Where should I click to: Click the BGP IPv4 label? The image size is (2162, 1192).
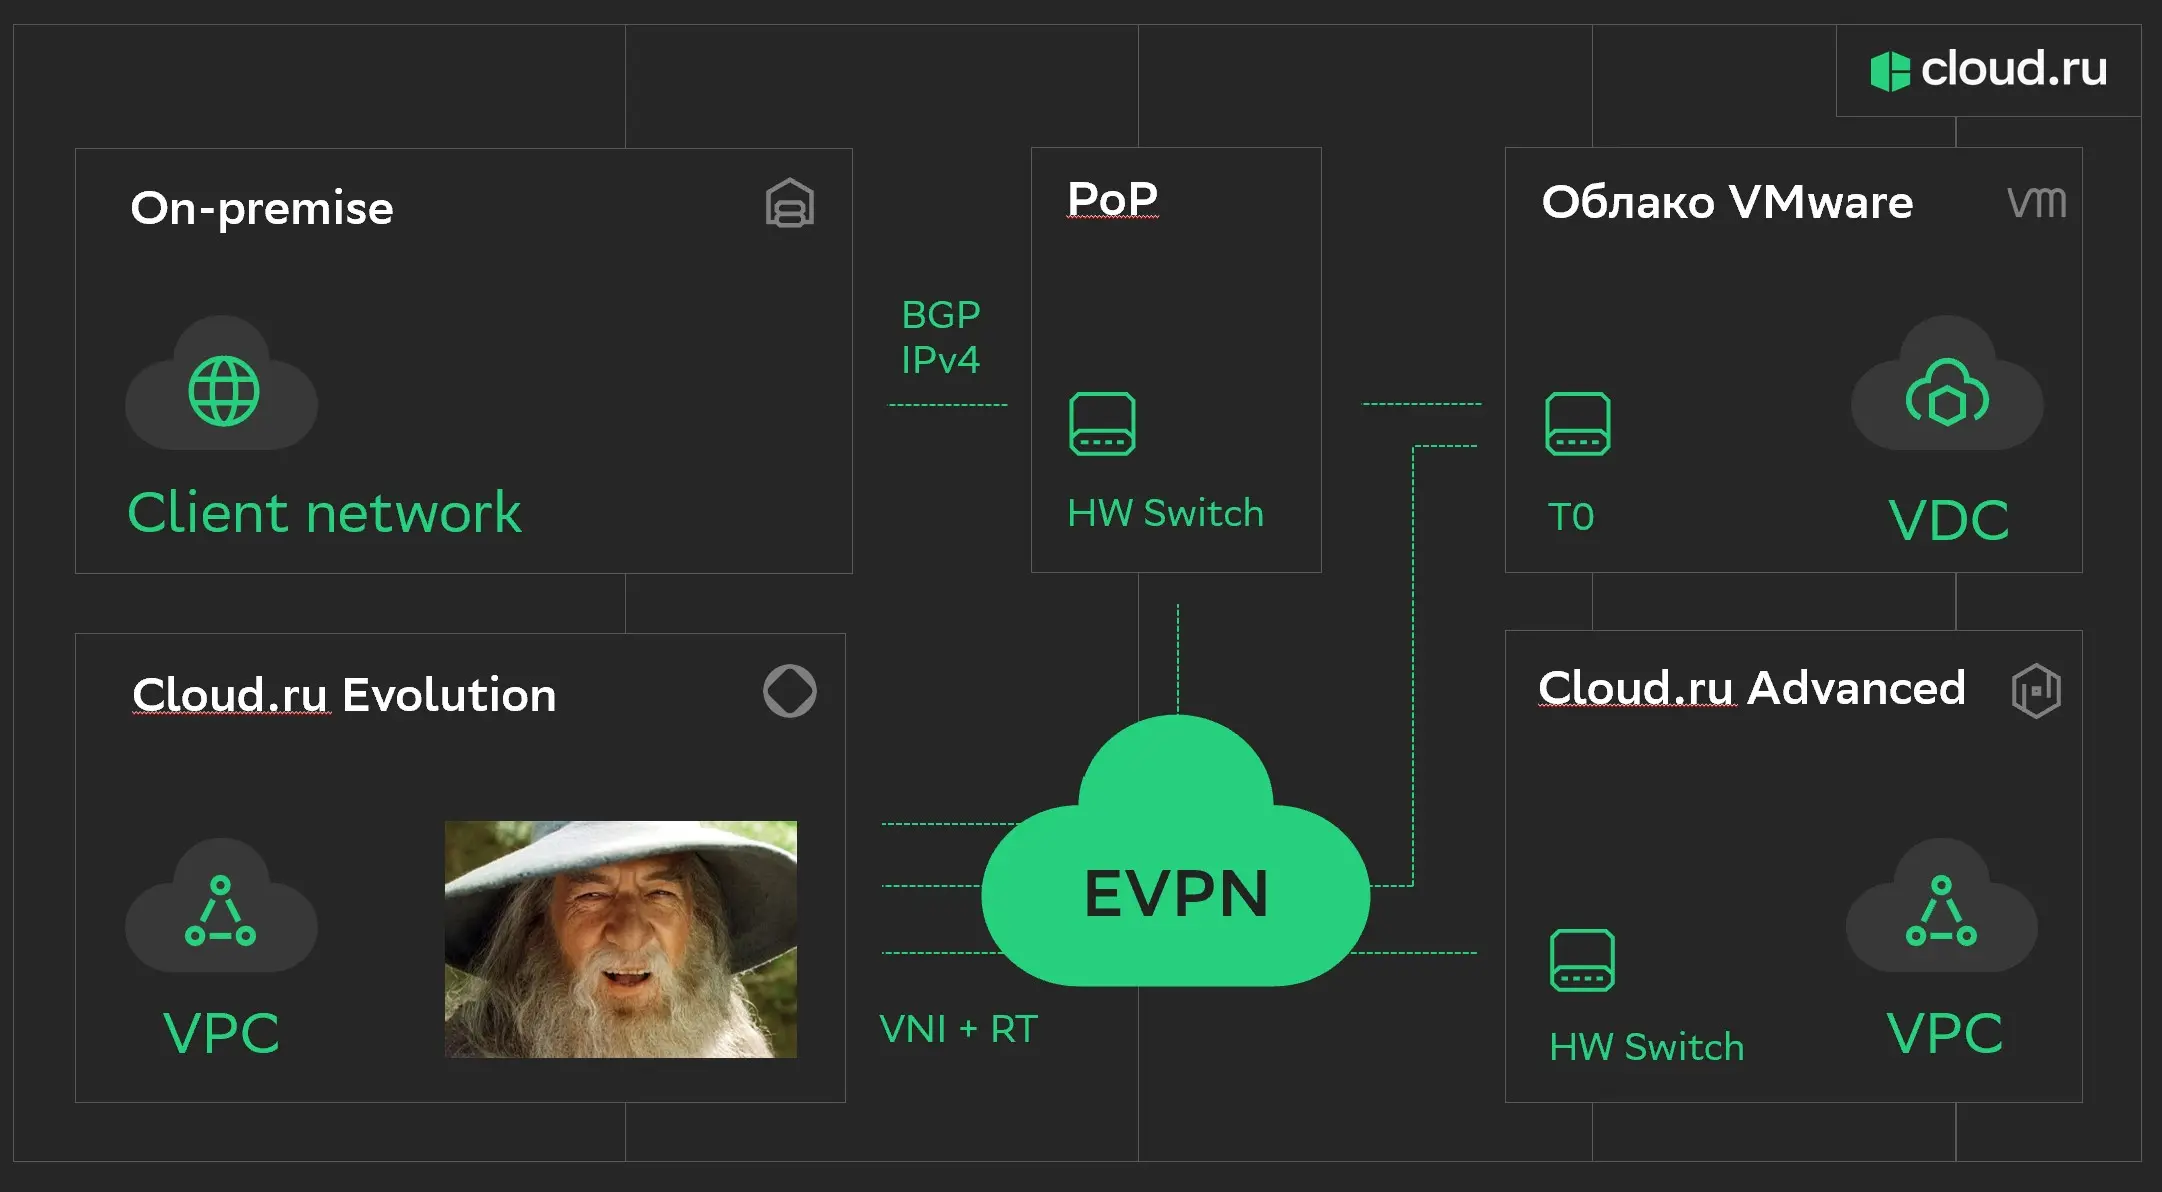941,337
